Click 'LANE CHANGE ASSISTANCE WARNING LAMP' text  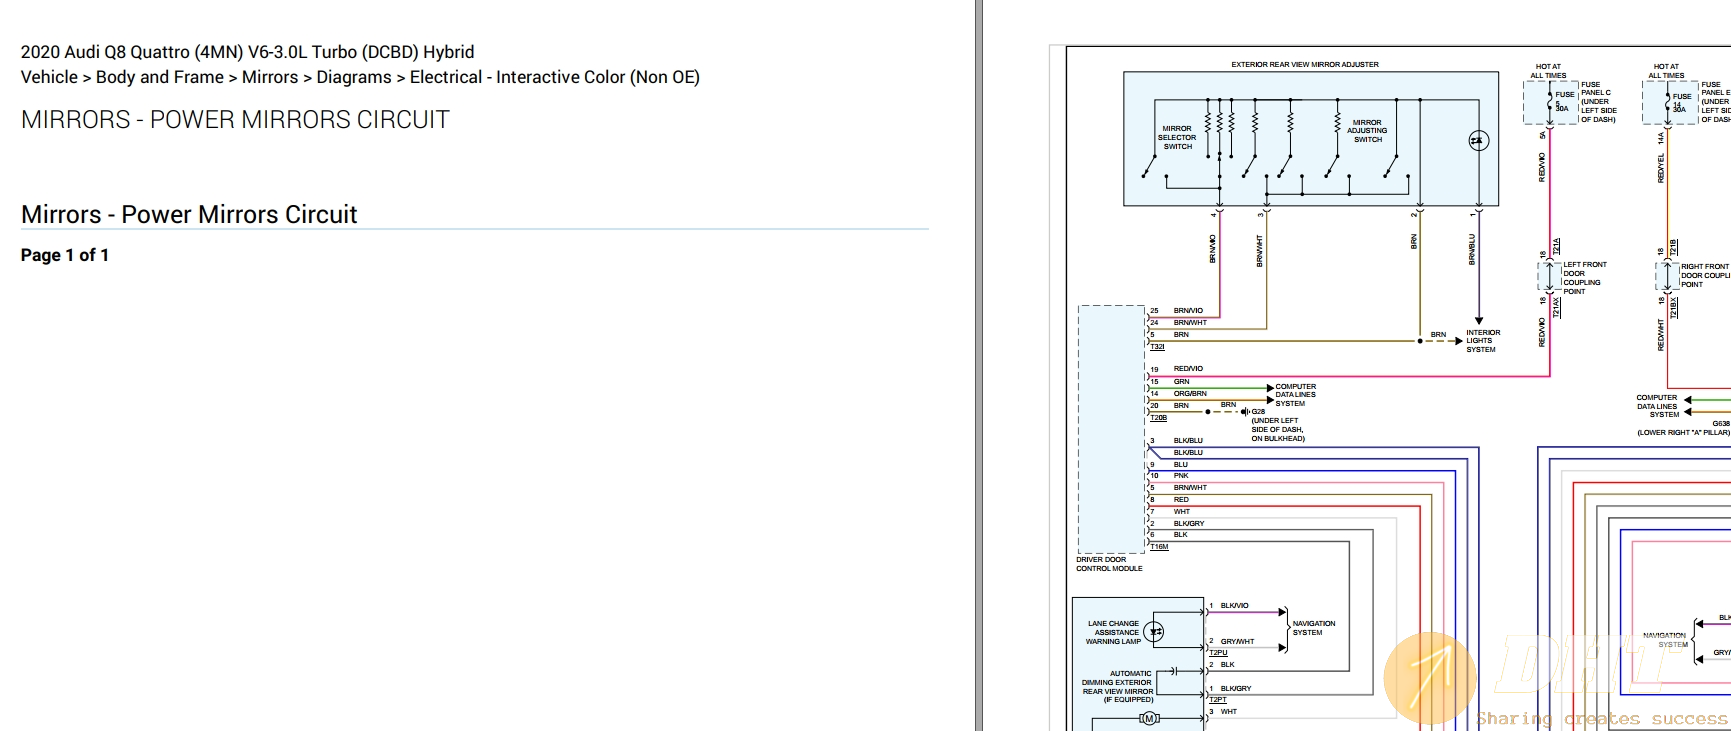1113,632
